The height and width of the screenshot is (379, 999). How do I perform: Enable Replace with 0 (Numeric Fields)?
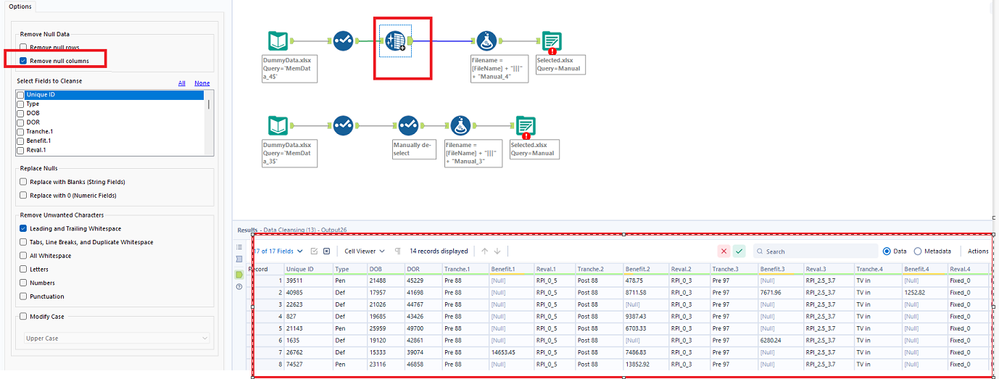coord(24,196)
